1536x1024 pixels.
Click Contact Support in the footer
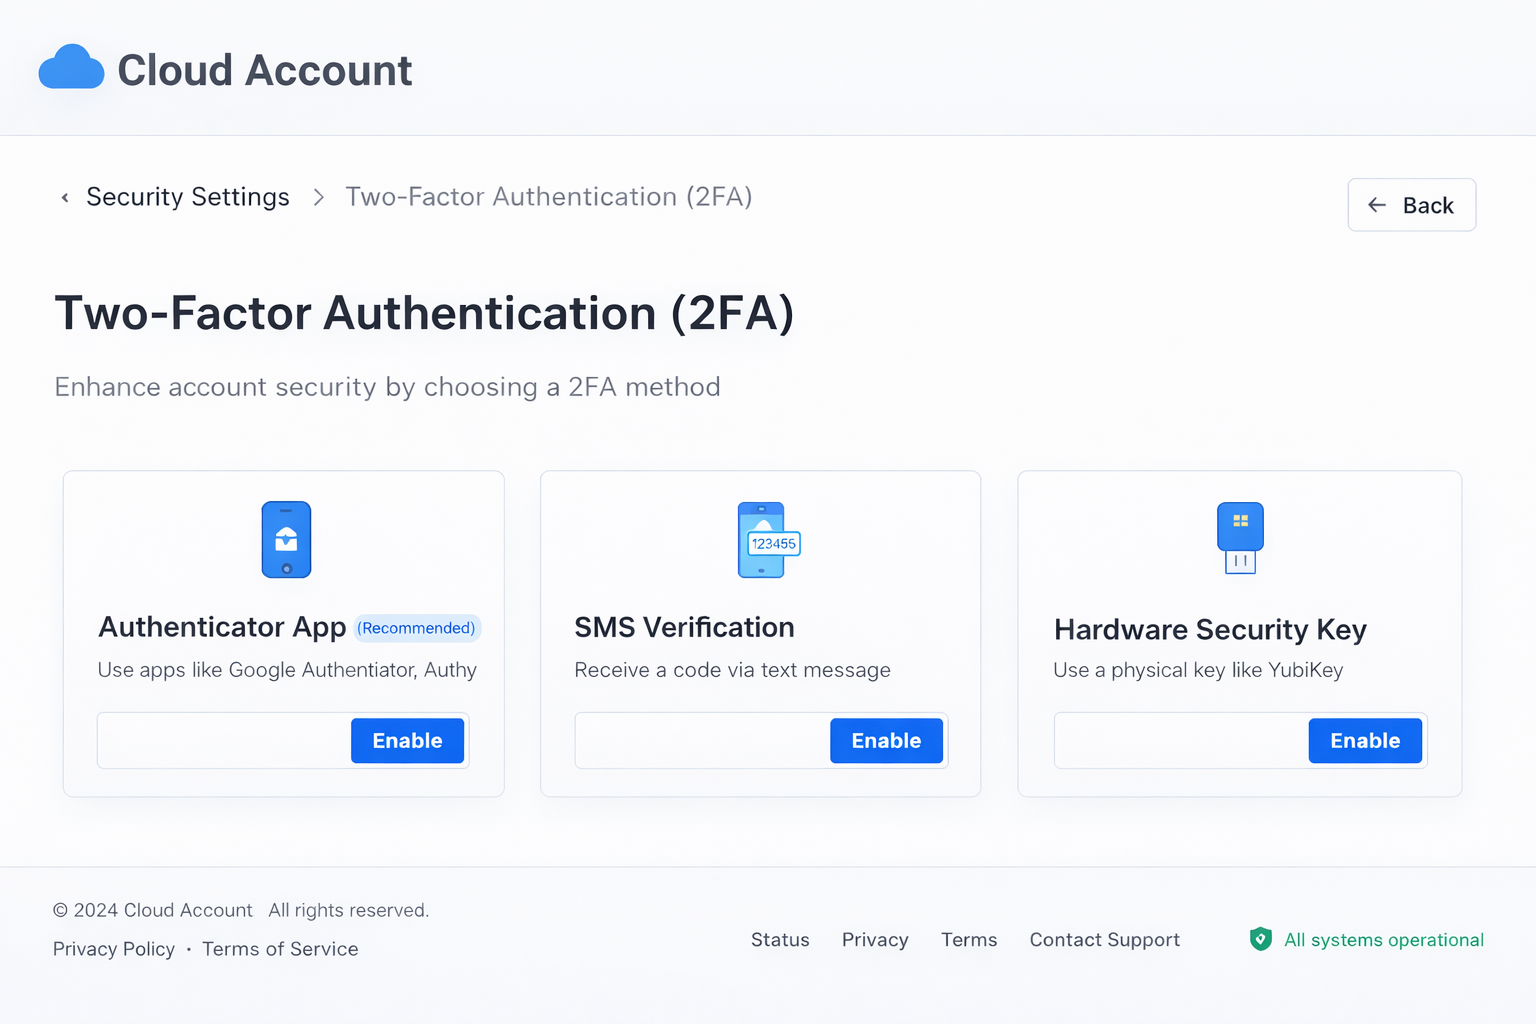click(1104, 940)
